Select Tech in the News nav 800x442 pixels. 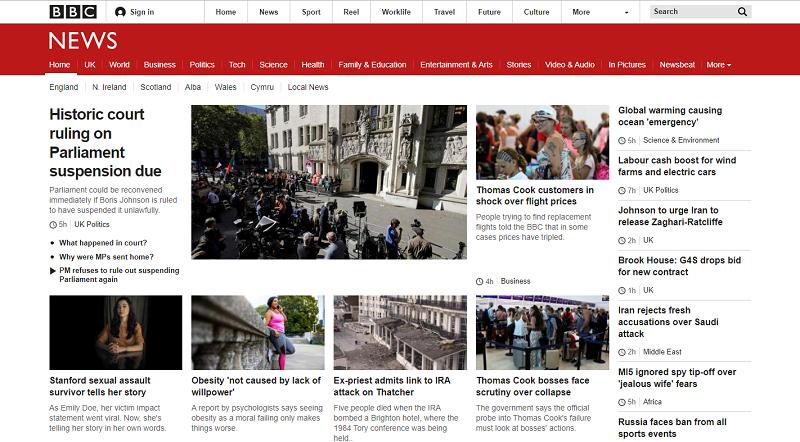point(237,65)
